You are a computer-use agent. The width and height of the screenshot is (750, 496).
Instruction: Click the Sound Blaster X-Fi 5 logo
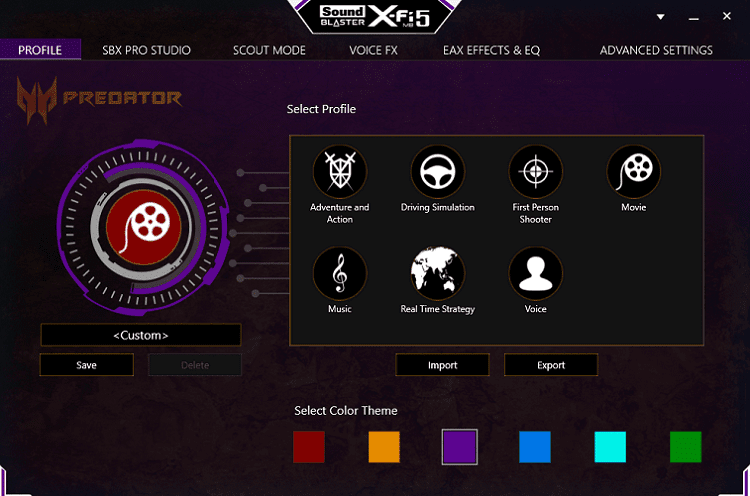(375, 17)
